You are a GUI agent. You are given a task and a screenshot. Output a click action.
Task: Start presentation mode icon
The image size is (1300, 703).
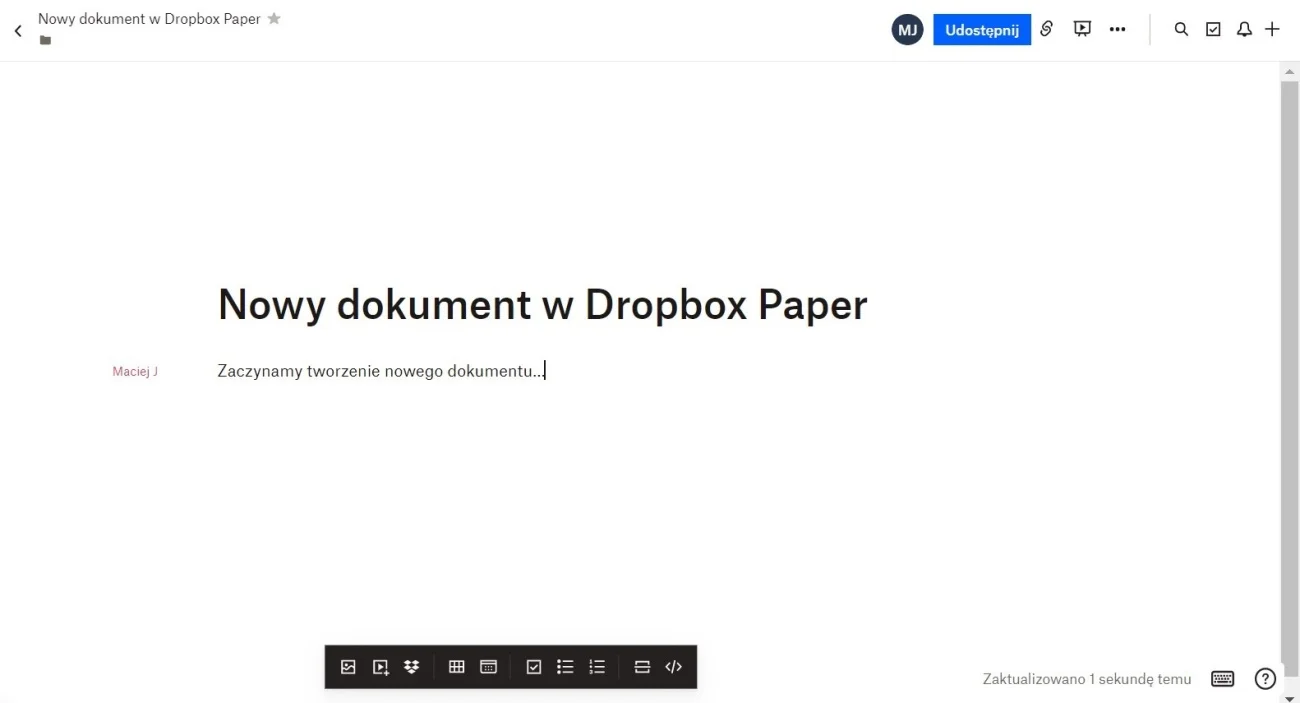1082,29
